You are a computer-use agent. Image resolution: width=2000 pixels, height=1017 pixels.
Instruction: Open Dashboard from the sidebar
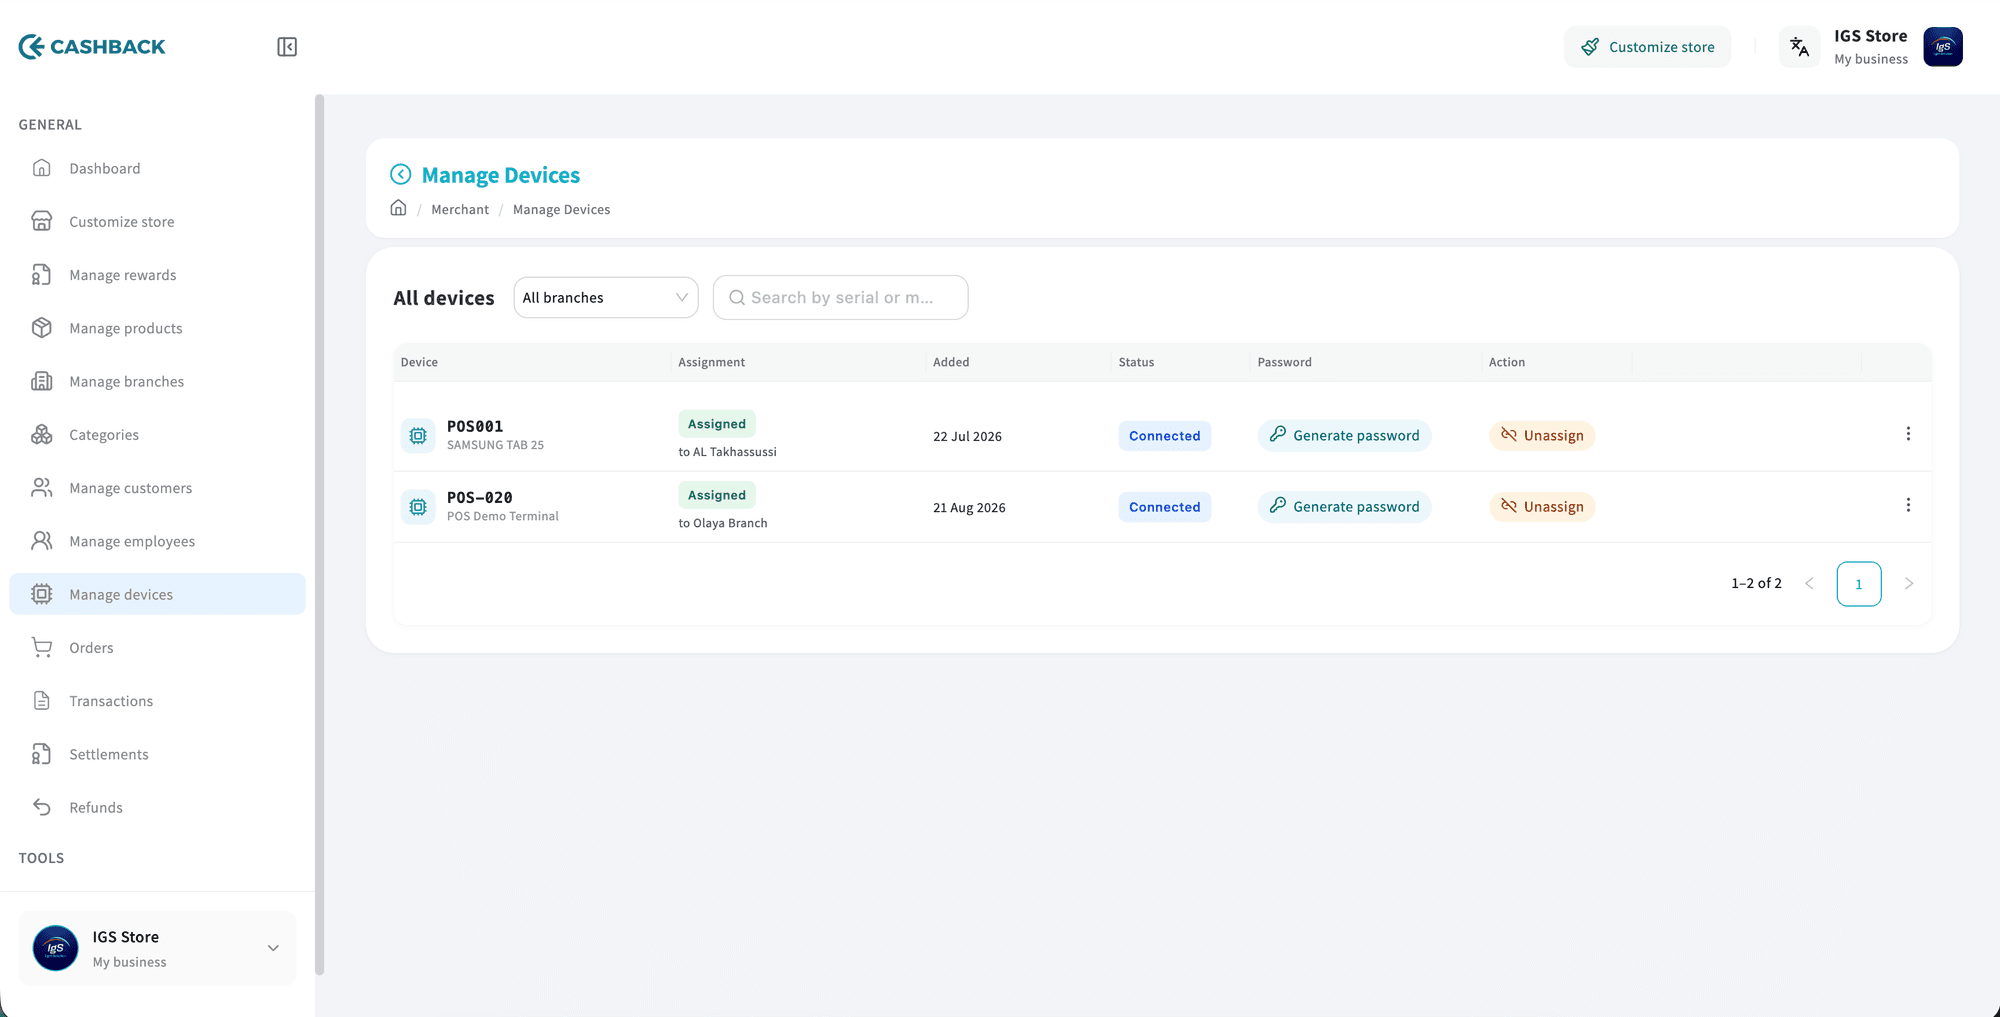157,168
